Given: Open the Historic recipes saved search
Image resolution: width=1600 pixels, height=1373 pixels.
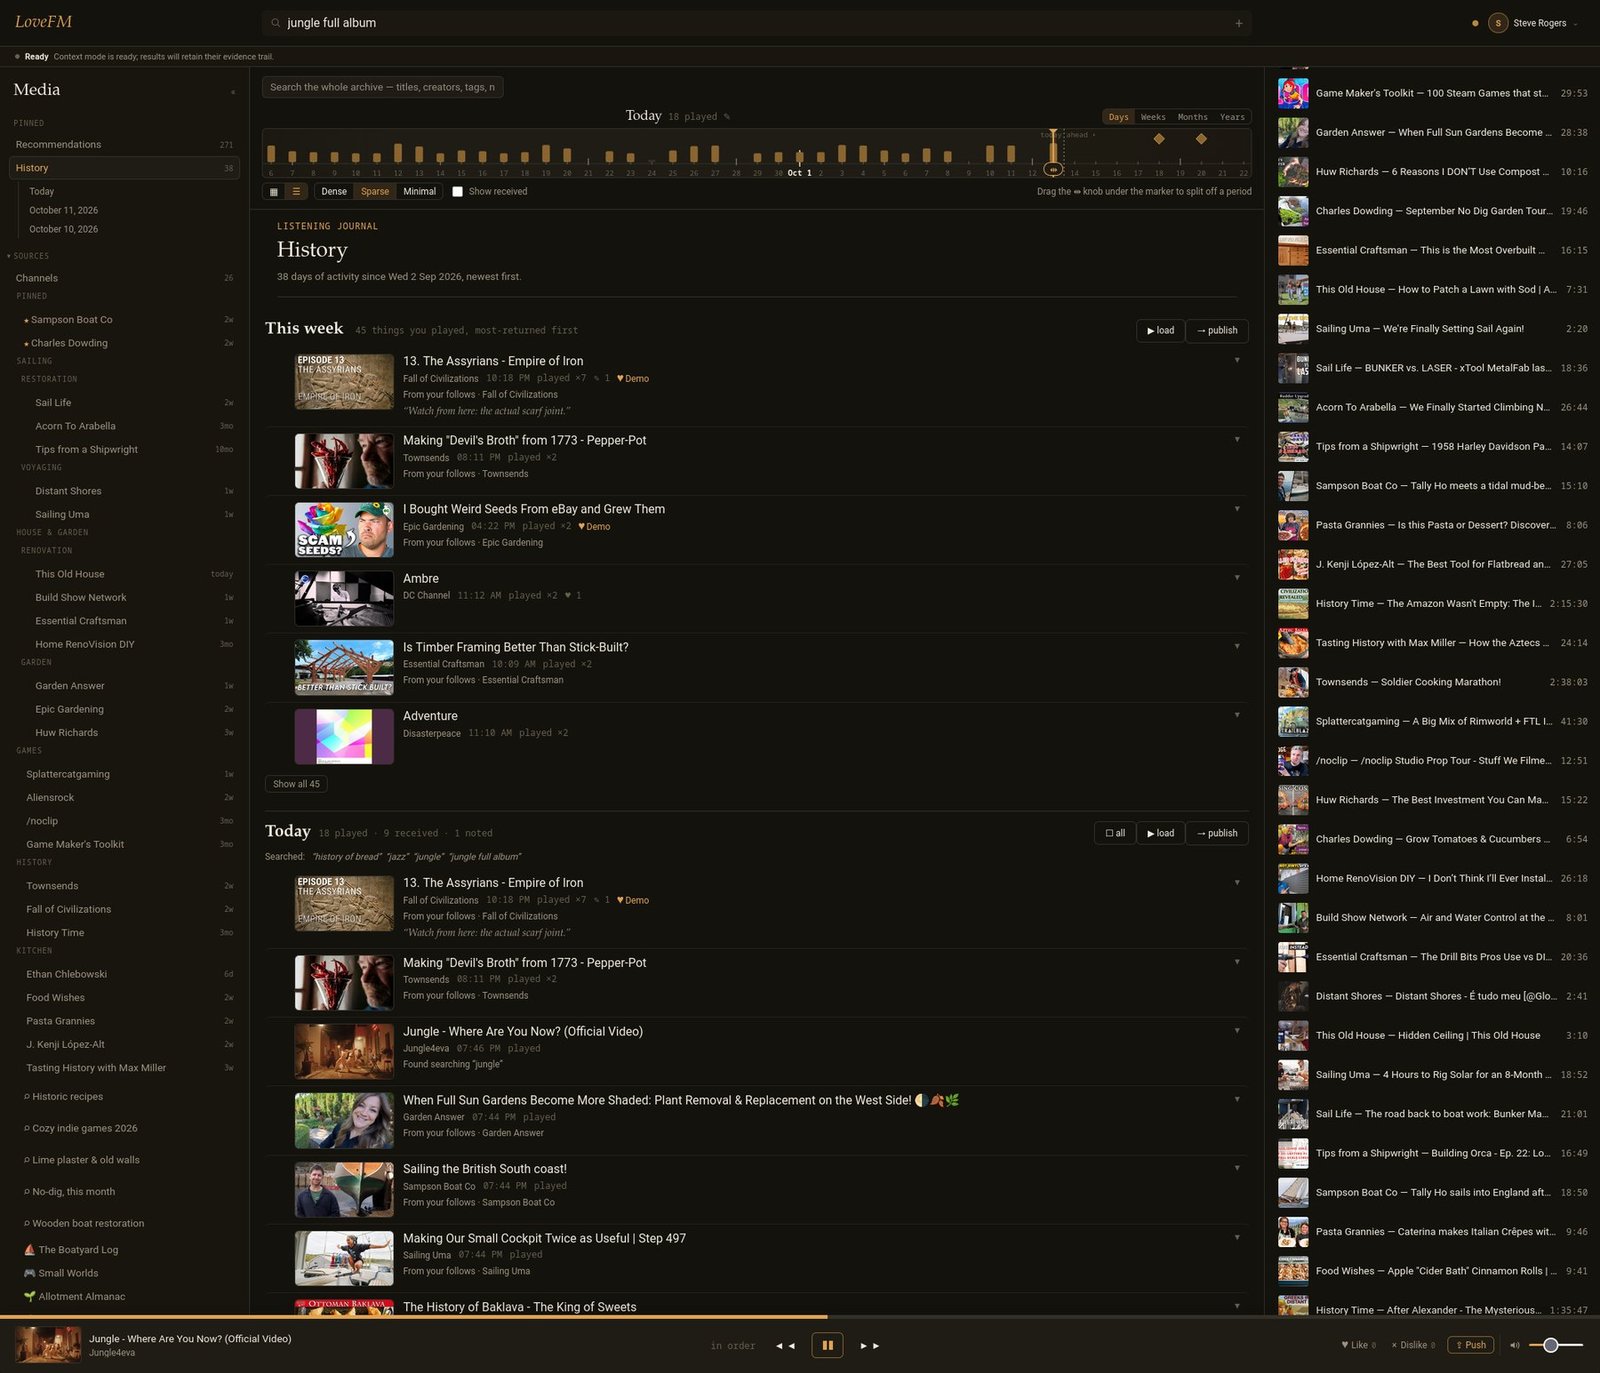Looking at the screenshot, I should click(67, 1097).
